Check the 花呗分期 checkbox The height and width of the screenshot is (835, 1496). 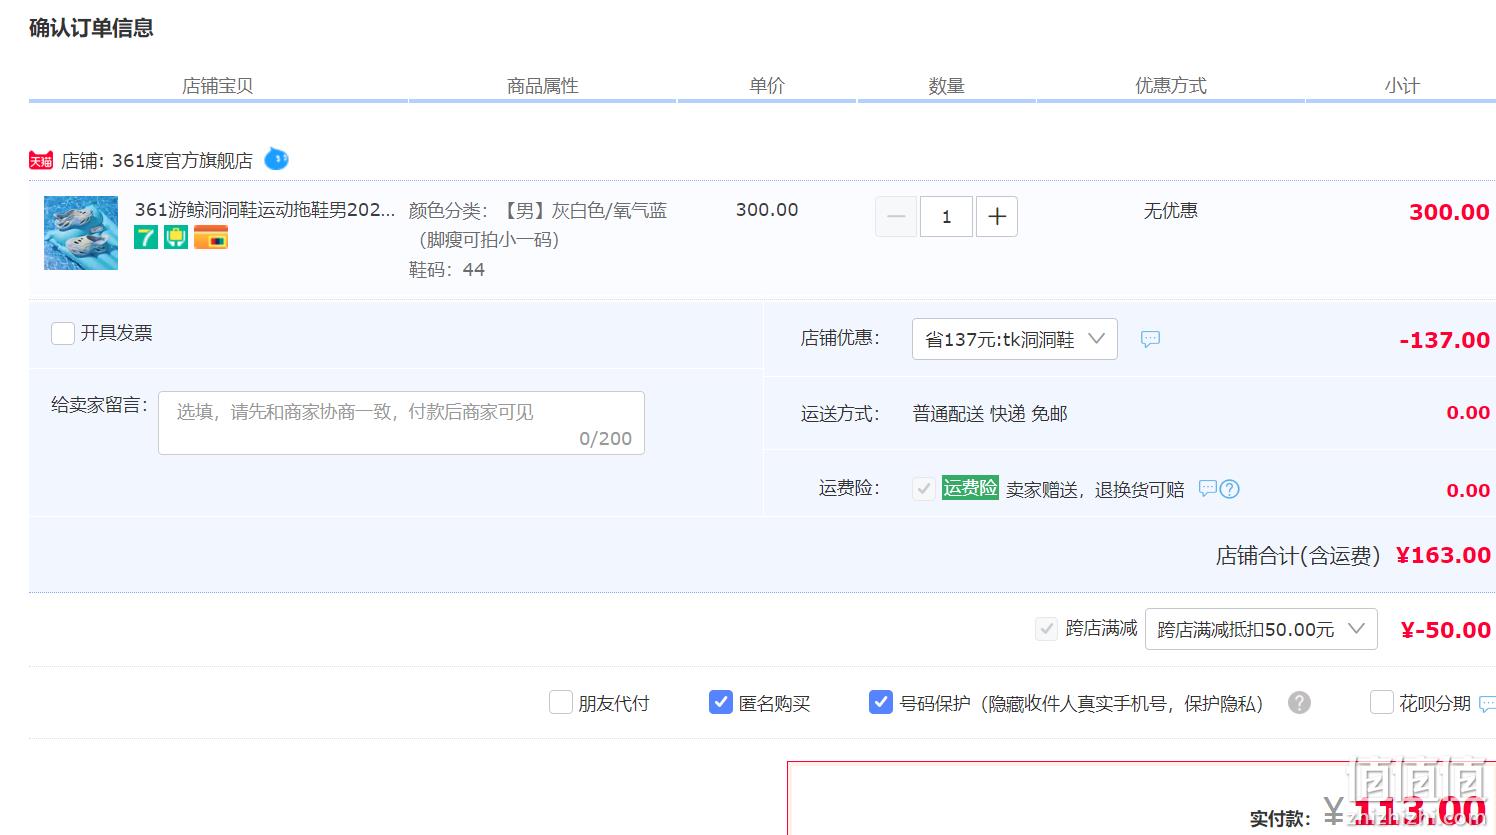(1382, 703)
